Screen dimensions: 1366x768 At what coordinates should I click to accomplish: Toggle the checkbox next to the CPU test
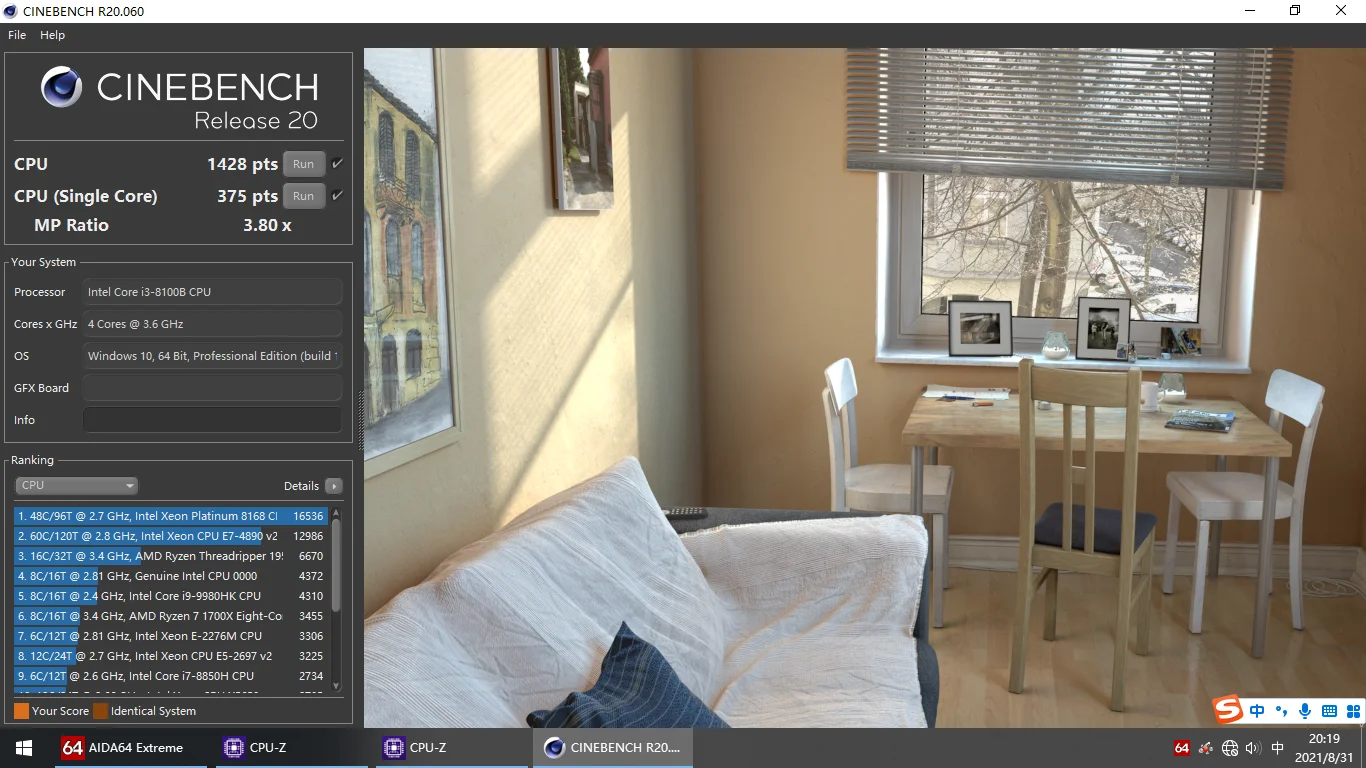click(x=338, y=164)
